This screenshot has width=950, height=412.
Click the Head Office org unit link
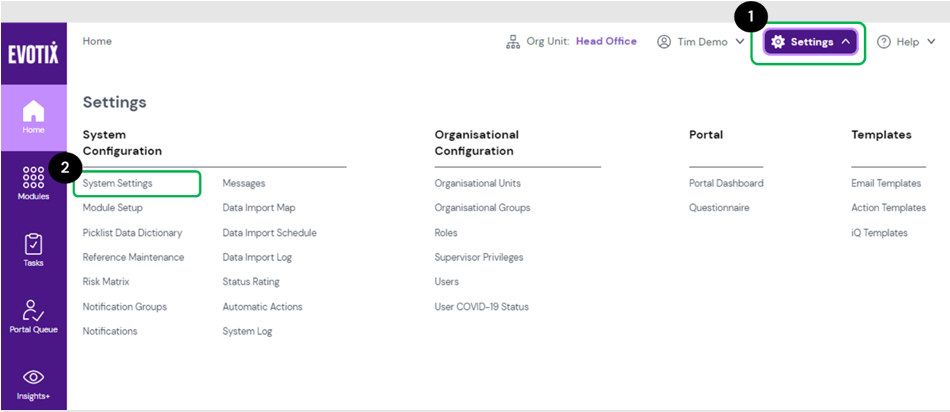click(606, 42)
